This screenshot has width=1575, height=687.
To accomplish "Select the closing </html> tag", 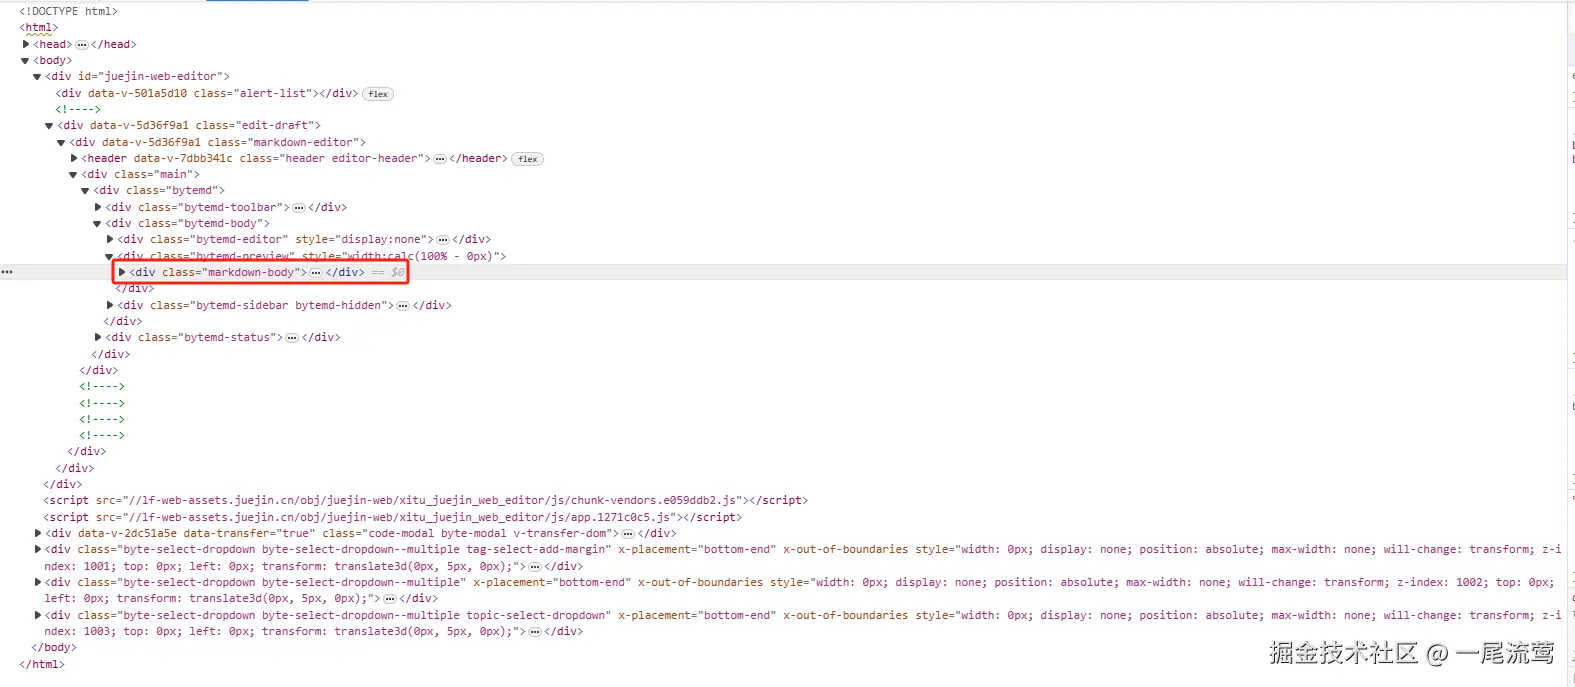I will coord(42,664).
